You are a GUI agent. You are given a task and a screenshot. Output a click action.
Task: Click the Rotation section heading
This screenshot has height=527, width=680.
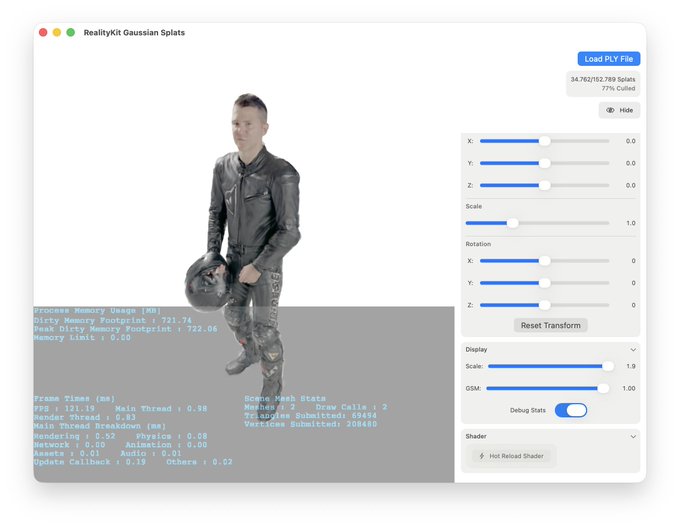point(478,244)
